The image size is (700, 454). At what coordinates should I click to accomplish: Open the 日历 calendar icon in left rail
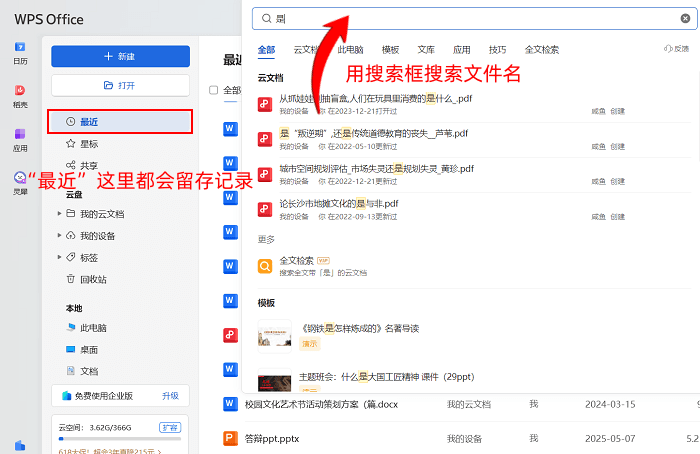tap(20, 49)
